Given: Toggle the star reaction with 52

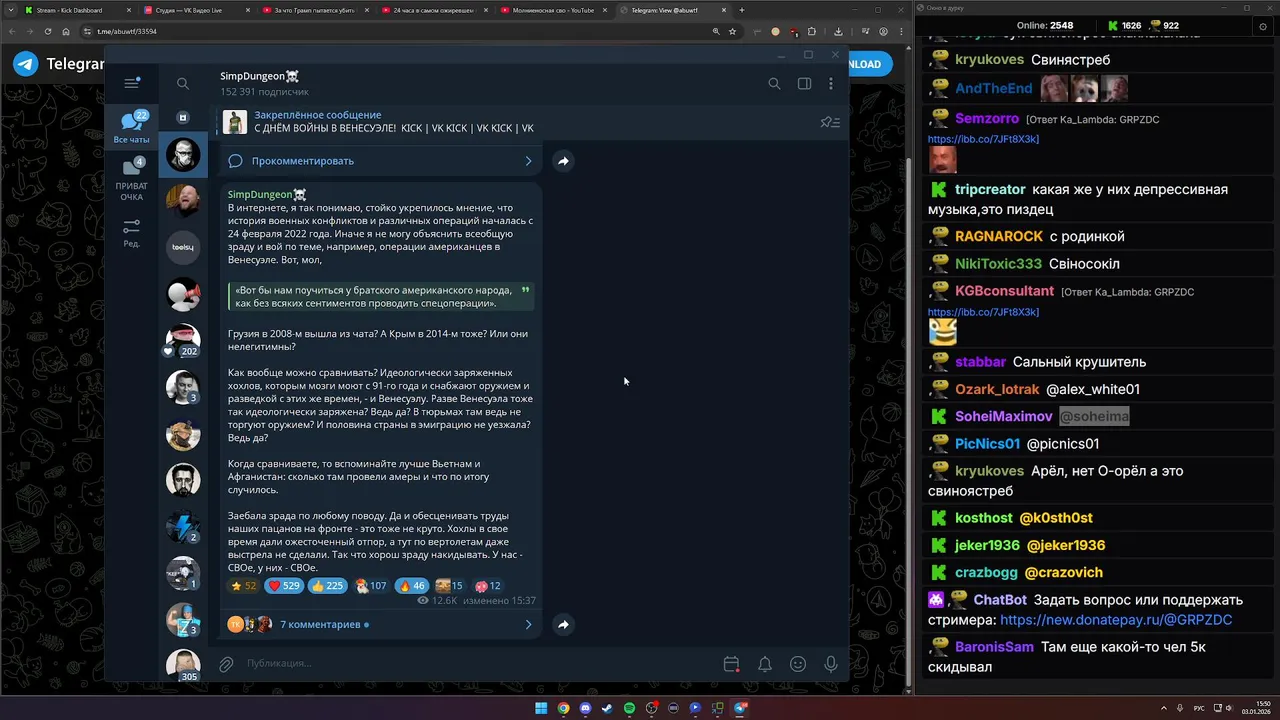Looking at the screenshot, I should coord(243,586).
